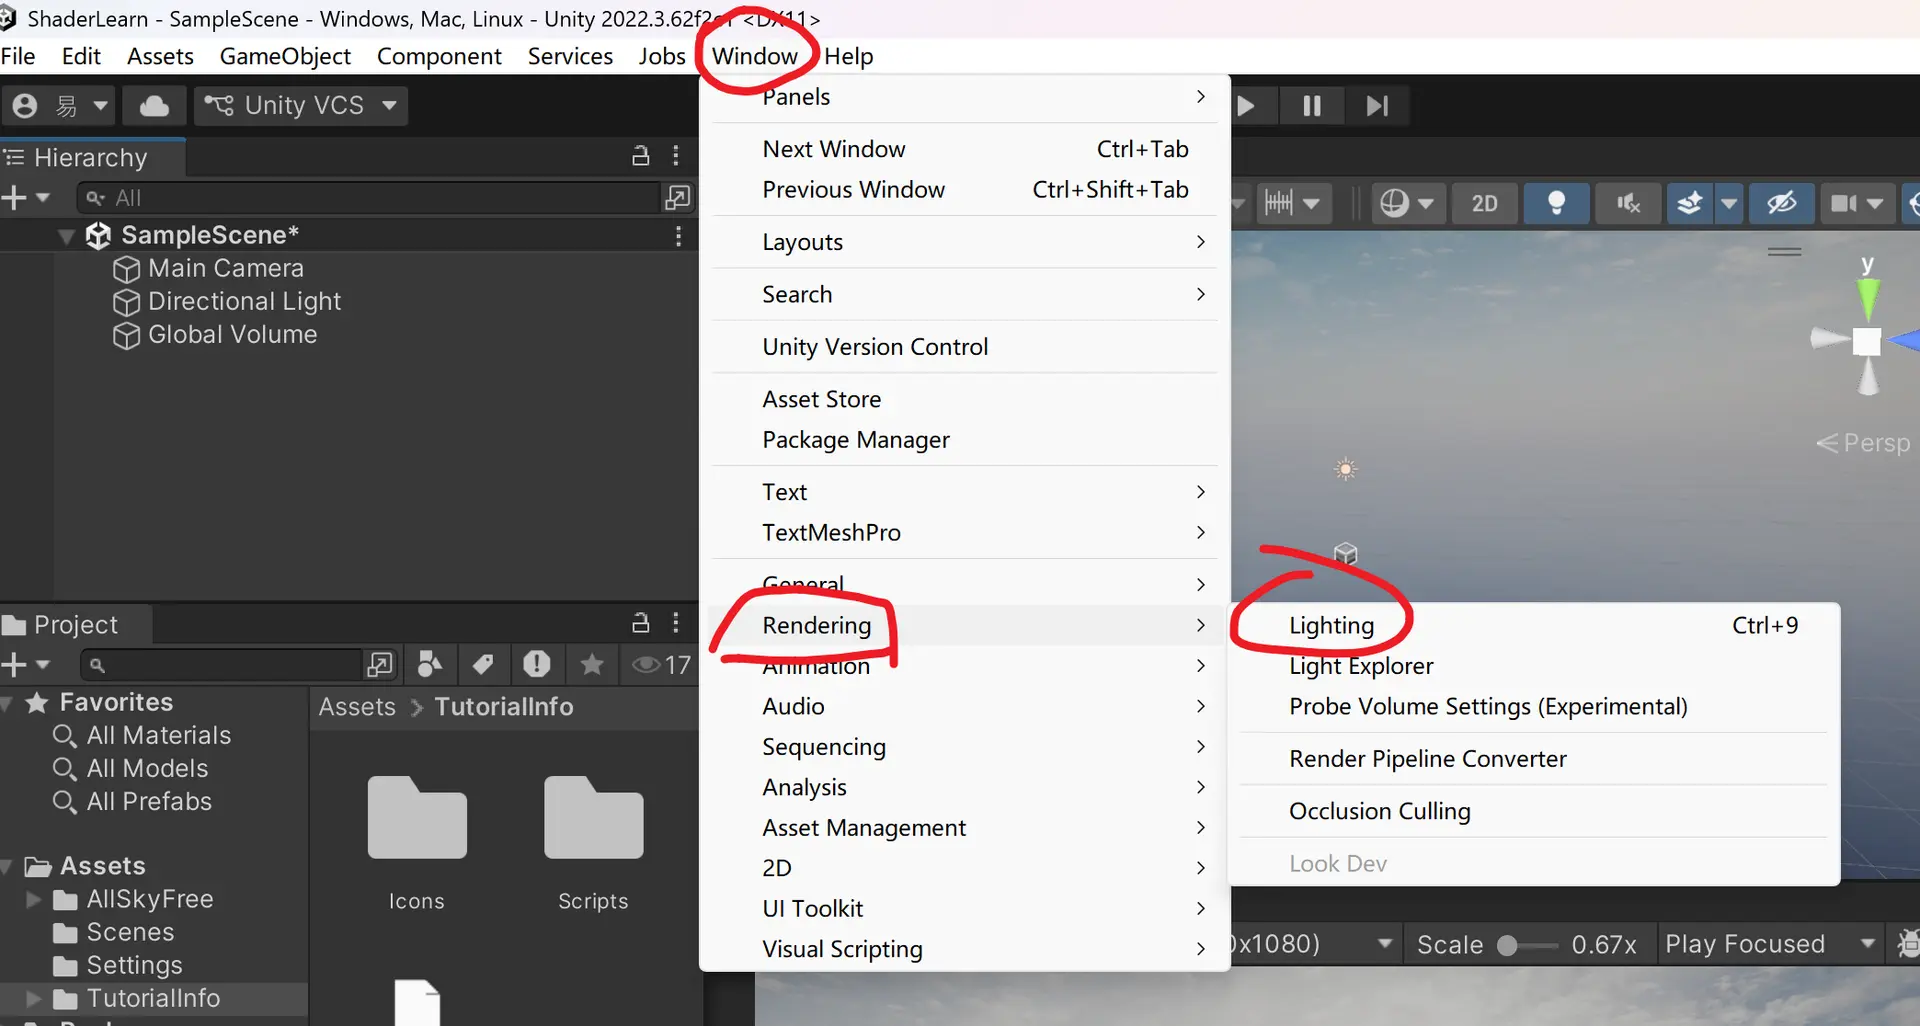Lock the Project panel

tap(641, 623)
